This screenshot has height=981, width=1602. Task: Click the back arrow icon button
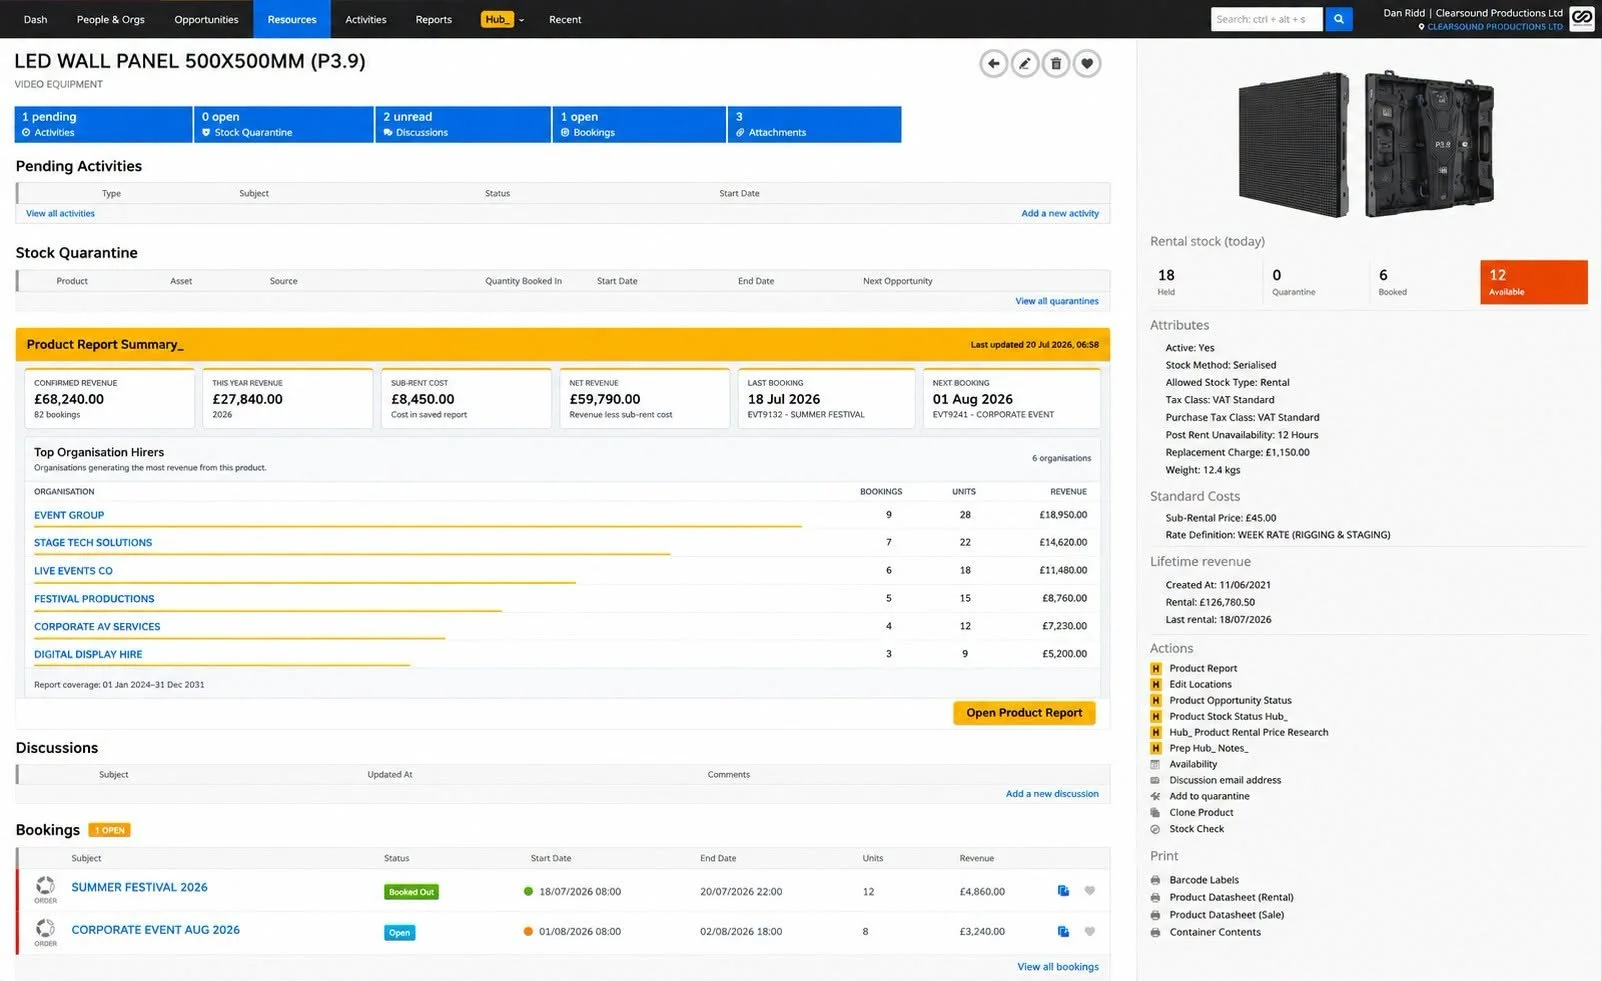[993, 64]
